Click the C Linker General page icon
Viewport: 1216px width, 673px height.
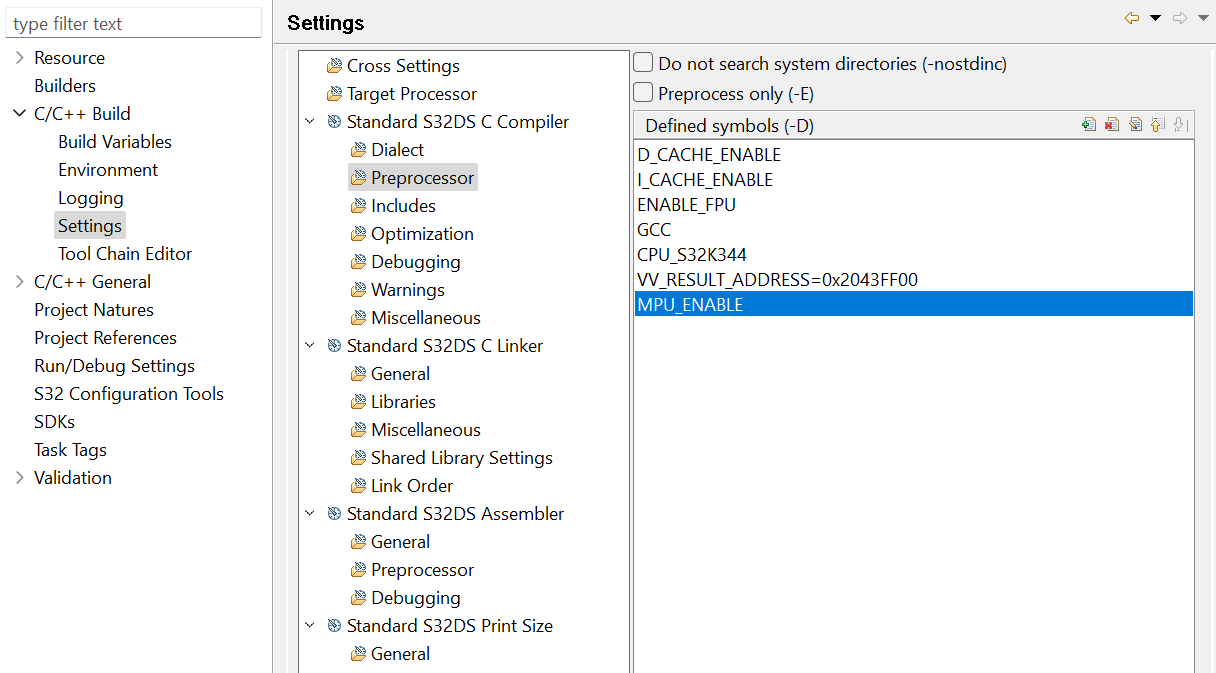pos(358,374)
